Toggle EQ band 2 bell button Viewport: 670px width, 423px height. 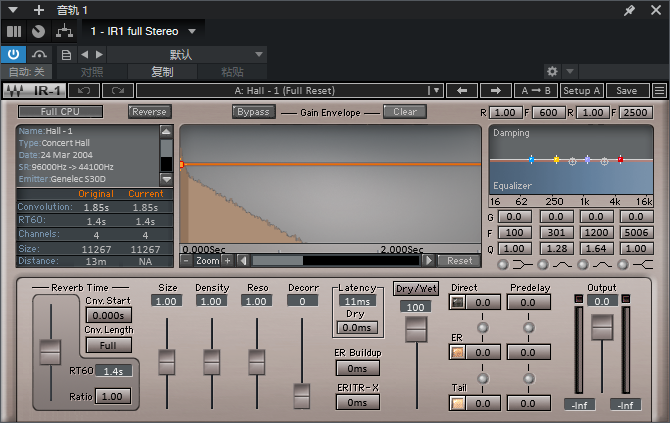tap(543, 265)
